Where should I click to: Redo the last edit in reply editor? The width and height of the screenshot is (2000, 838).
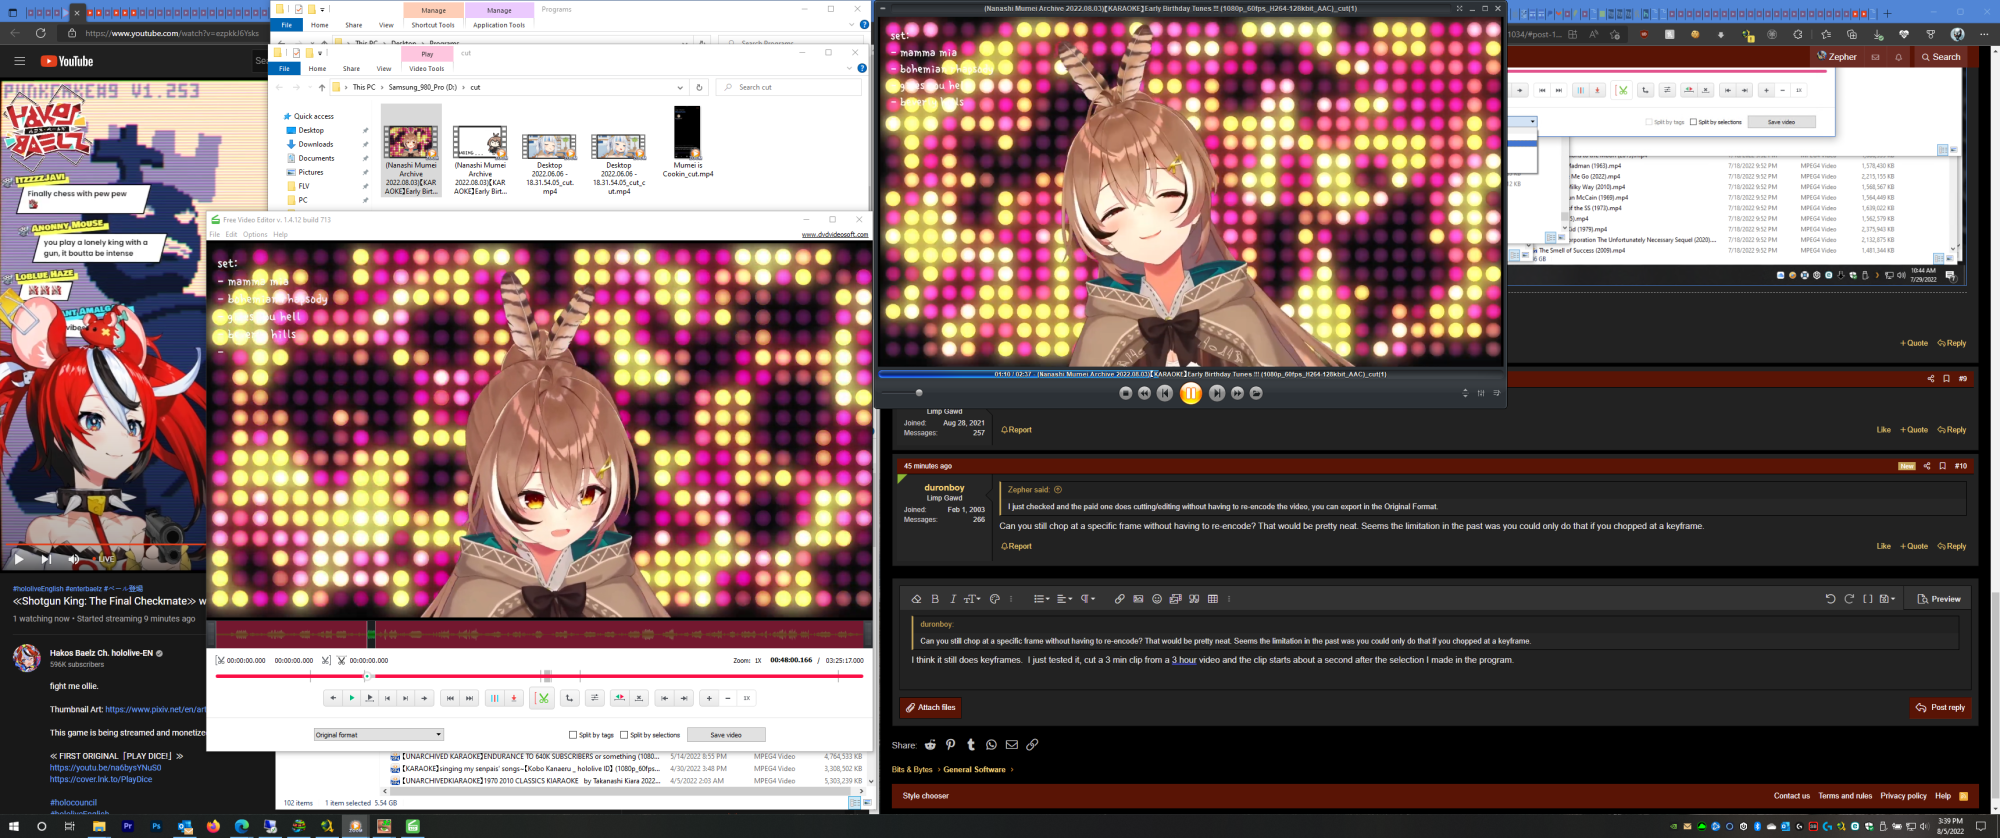point(1849,599)
